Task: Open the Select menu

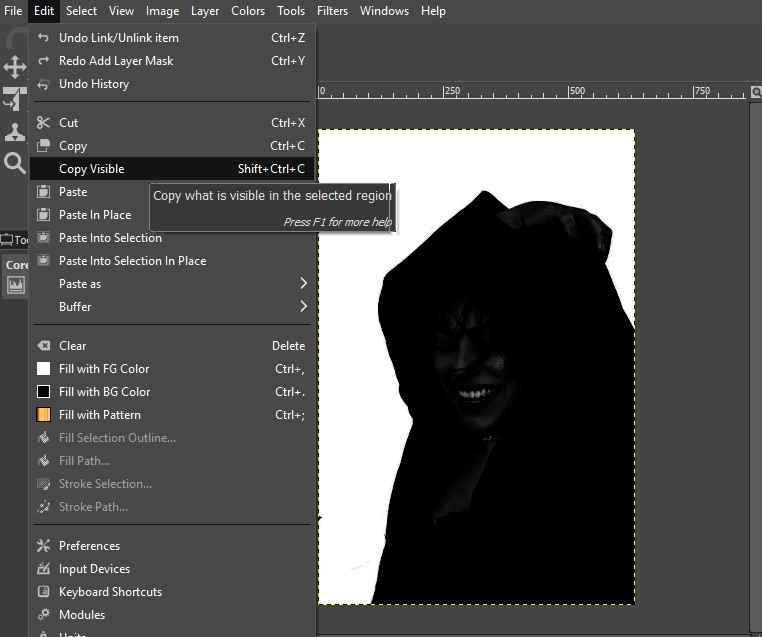Action: (81, 11)
